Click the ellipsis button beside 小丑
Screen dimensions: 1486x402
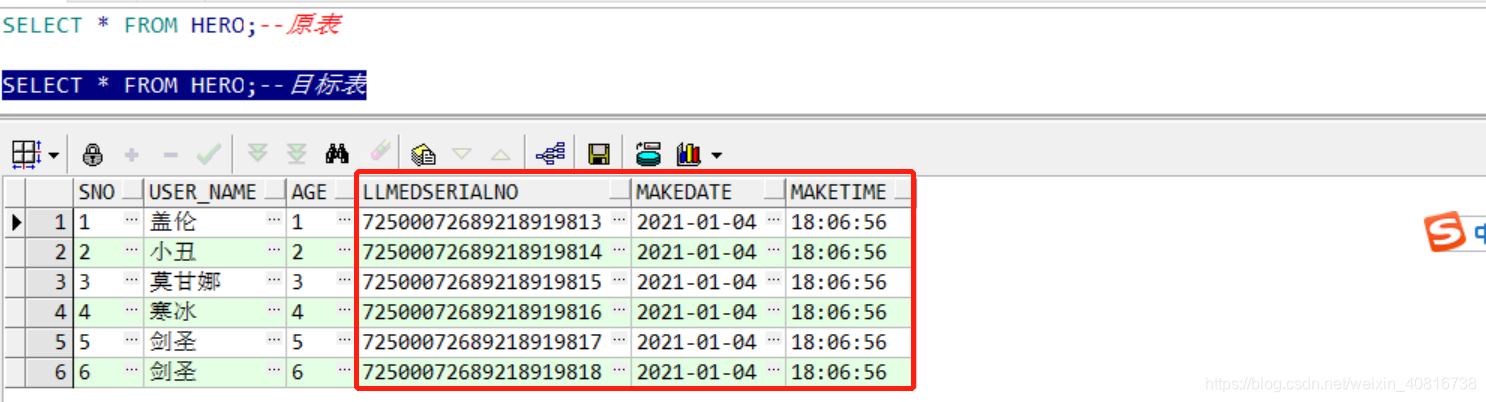(x=275, y=252)
